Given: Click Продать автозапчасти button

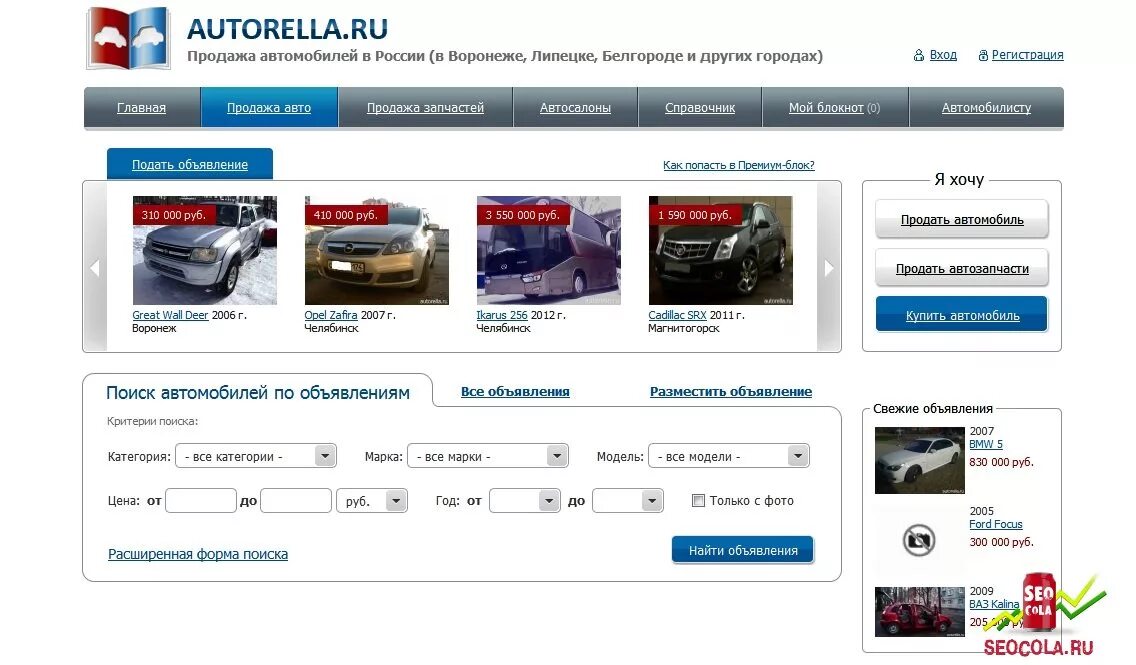Looking at the screenshot, I should coord(962,269).
